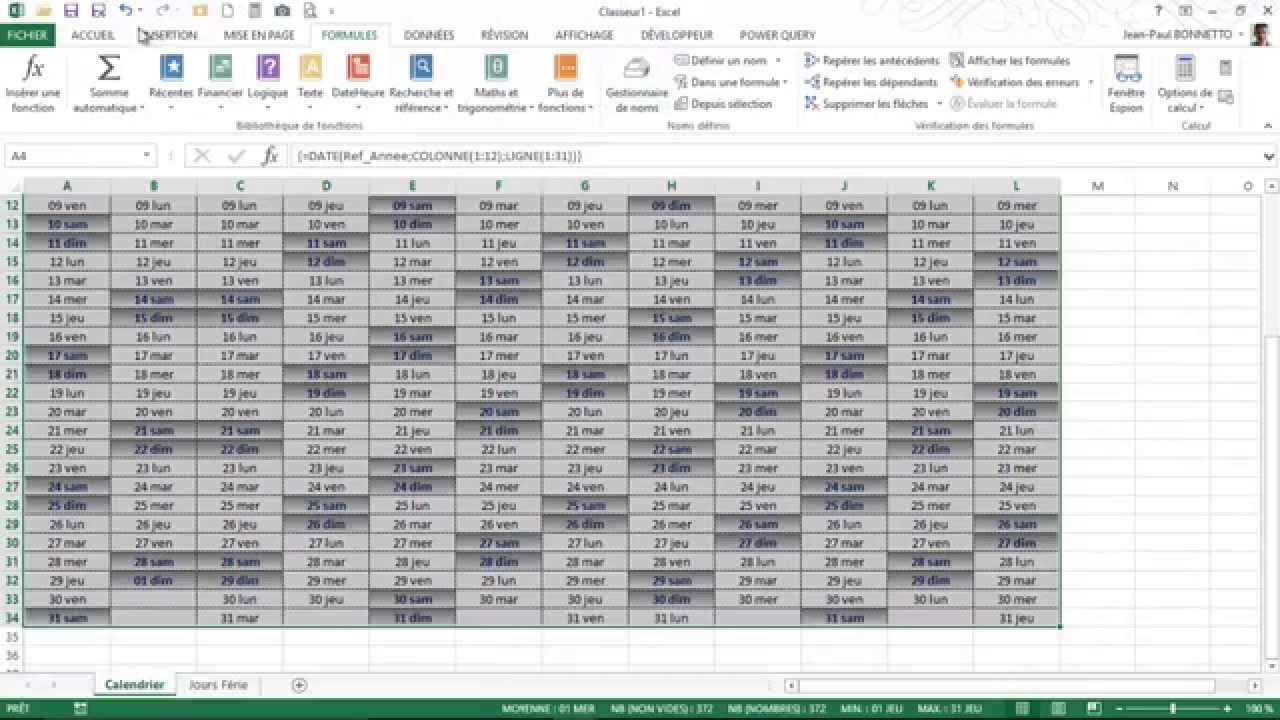Open Plus de fonctions menu
This screenshot has height=720, width=1280.
(565, 83)
